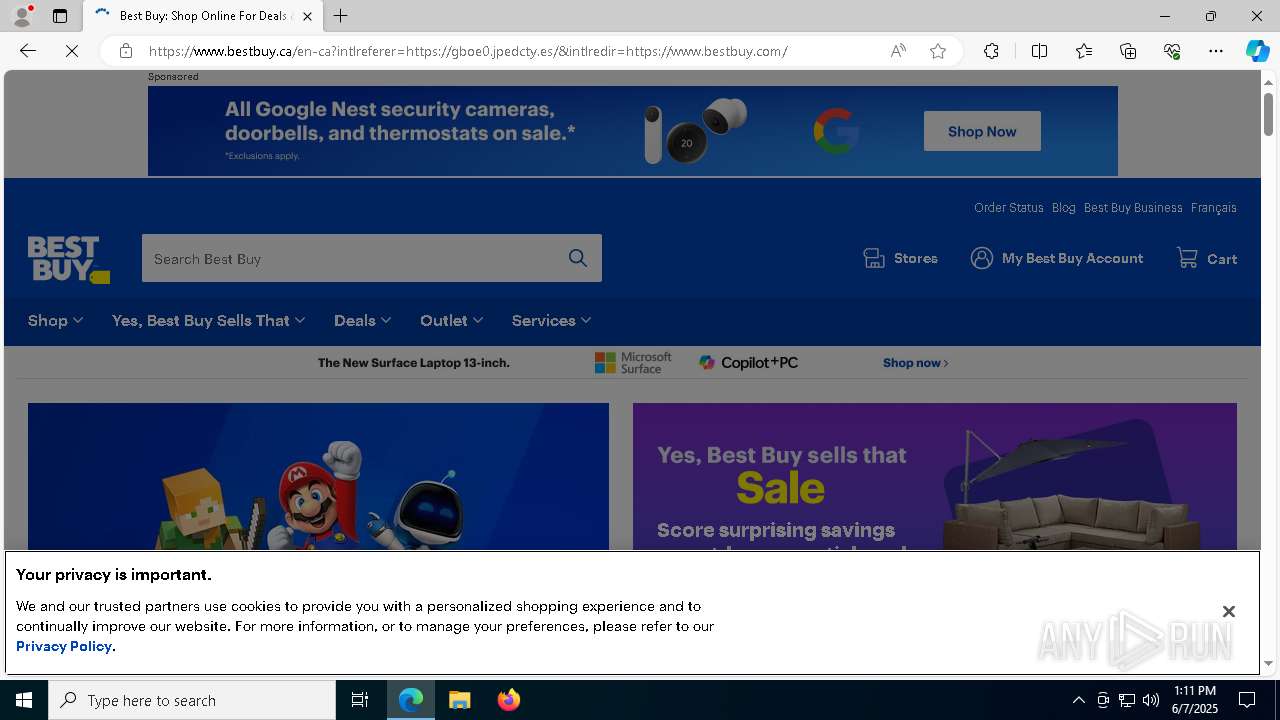Stop loading the page
This screenshot has height=720, width=1280.
tap(72, 51)
